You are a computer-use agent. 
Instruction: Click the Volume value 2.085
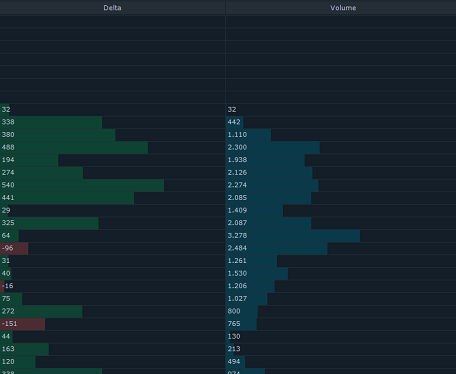(237, 197)
